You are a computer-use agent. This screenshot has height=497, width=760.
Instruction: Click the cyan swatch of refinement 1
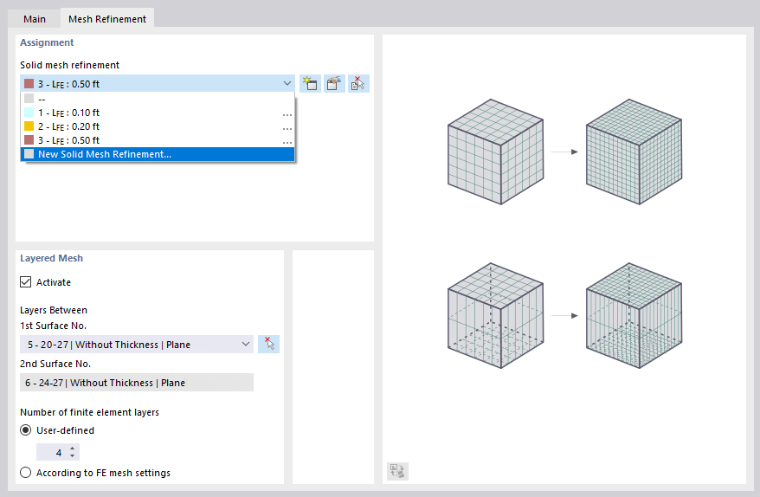[29, 112]
